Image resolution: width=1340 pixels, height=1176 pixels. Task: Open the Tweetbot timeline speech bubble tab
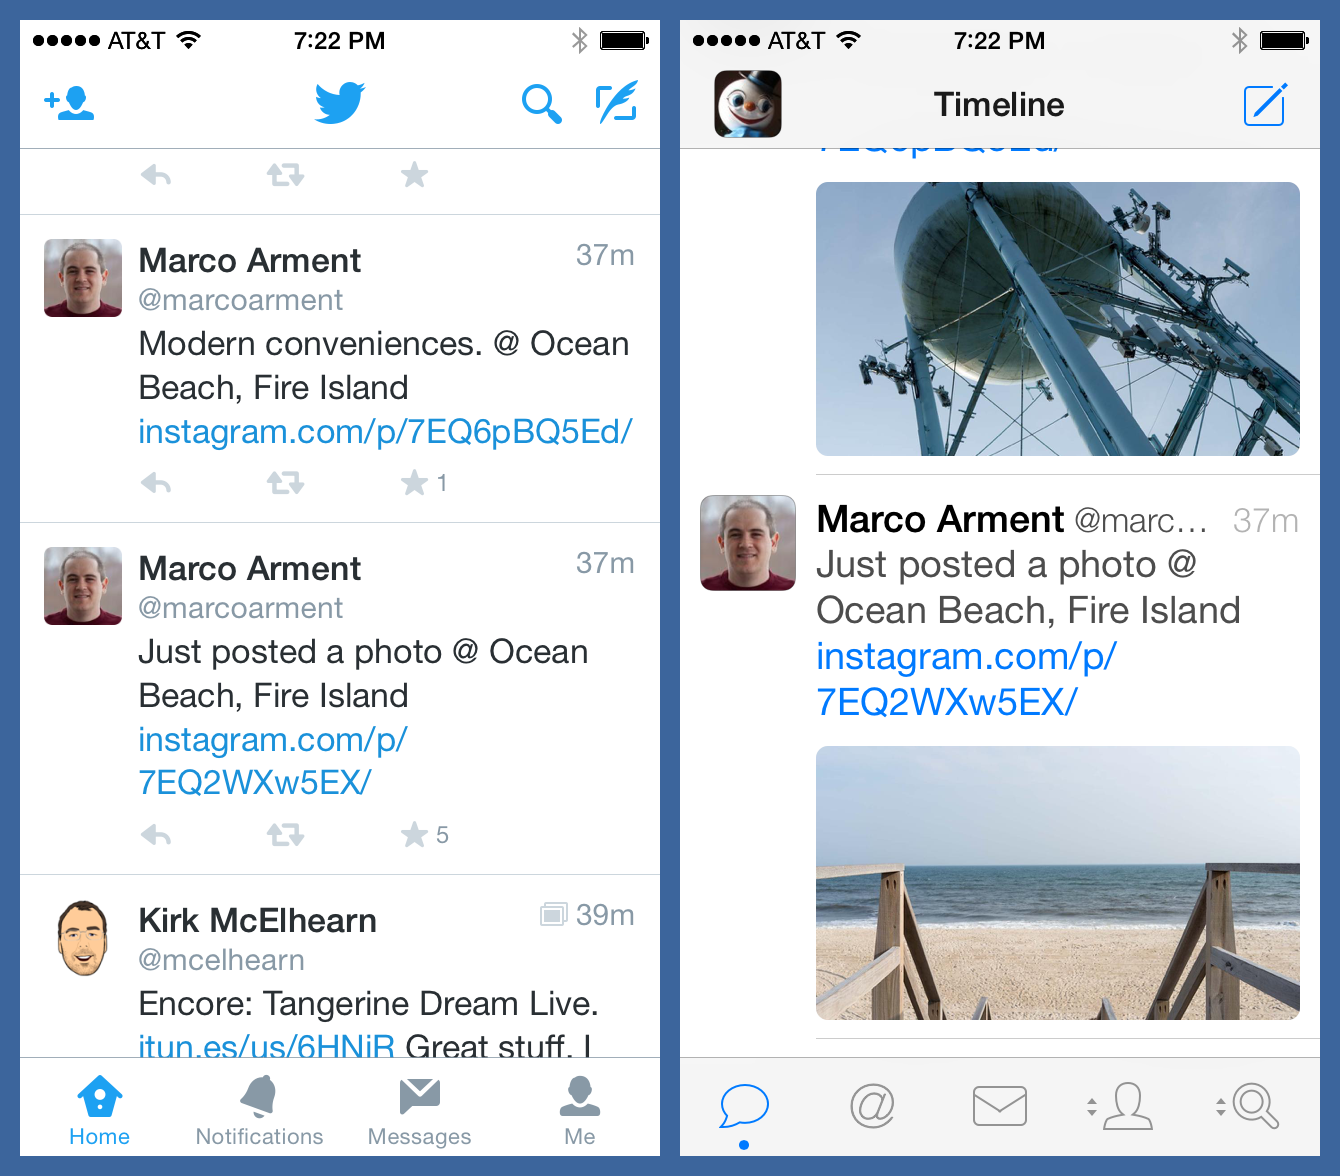click(x=744, y=1106)
